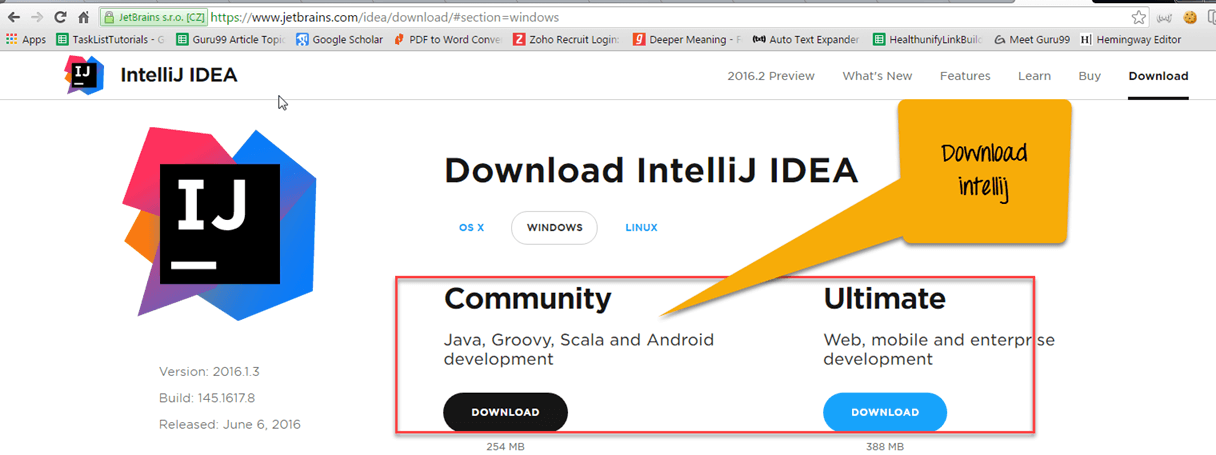1216x455 pixels.
Task: Select the OS X platform tab
Action: [472, 228]
